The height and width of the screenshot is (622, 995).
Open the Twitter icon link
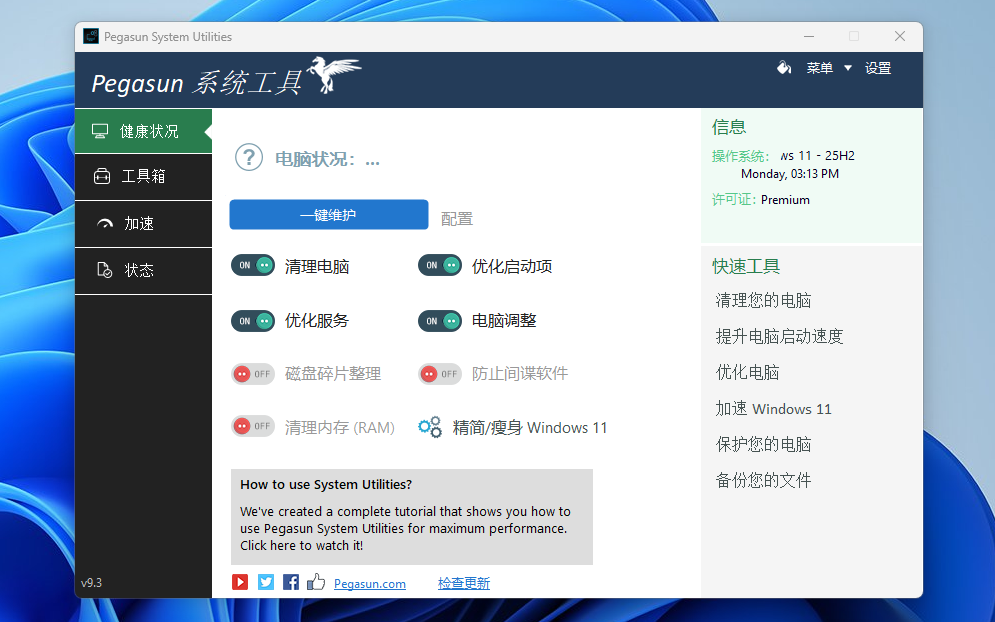265,582
